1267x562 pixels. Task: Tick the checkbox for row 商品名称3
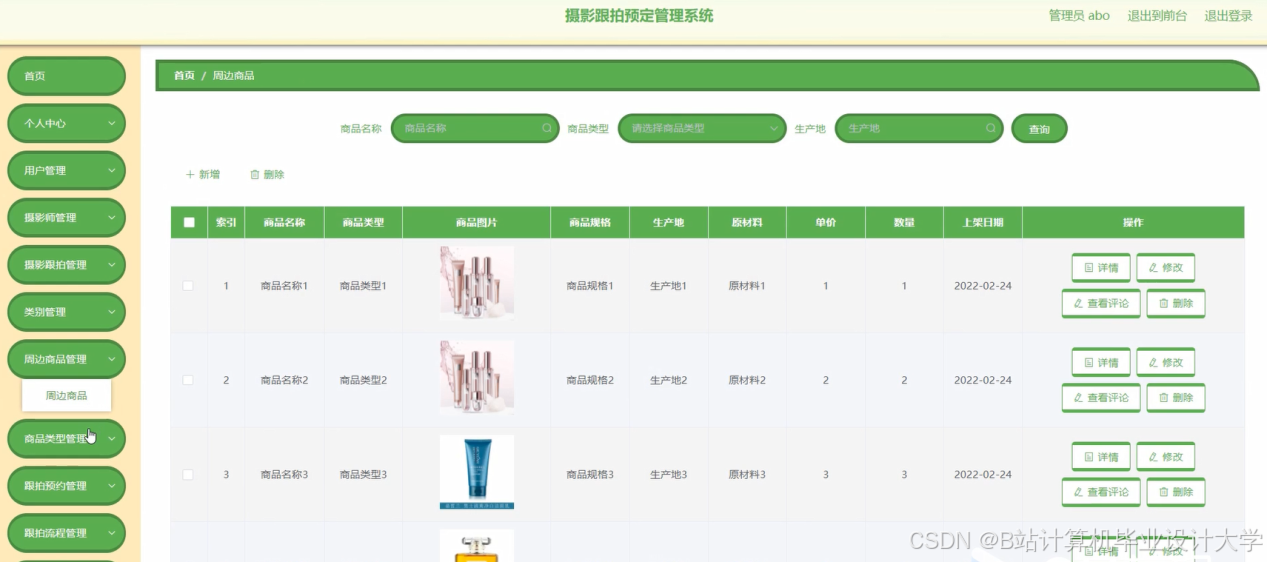[x=188, y=474]
